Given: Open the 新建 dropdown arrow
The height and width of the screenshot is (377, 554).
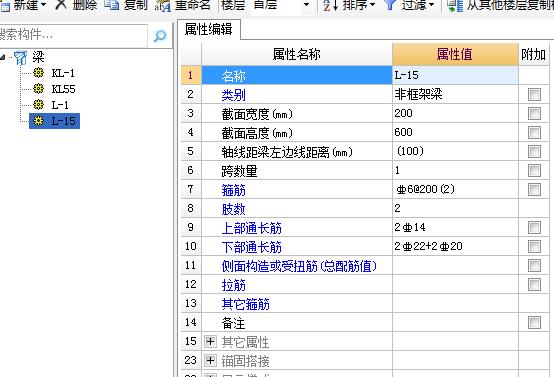Looking at the screenshot, I should (44, 5).
